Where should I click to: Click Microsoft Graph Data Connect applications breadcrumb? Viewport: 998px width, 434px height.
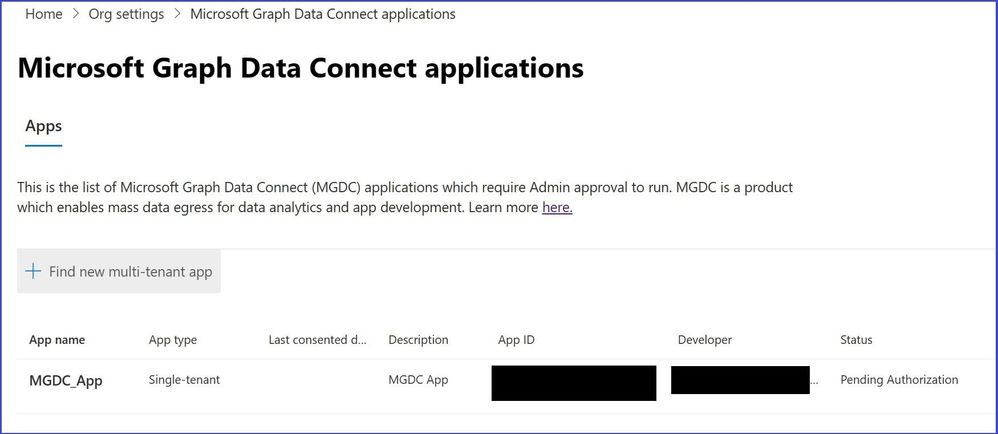pos(322,14)
